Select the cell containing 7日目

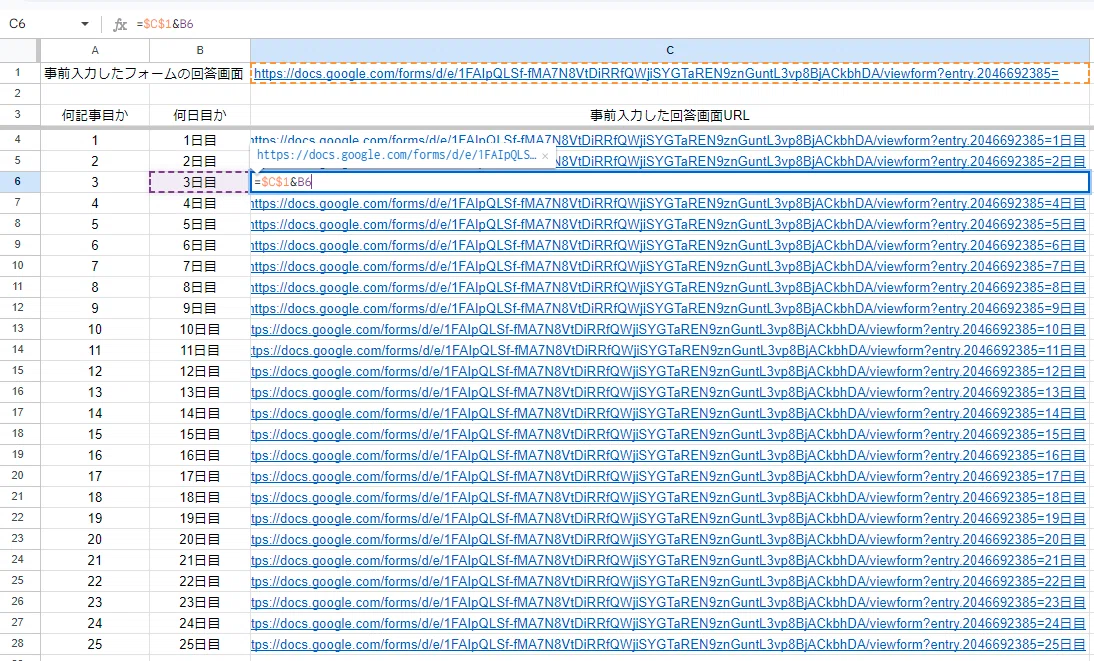[200, 267]
